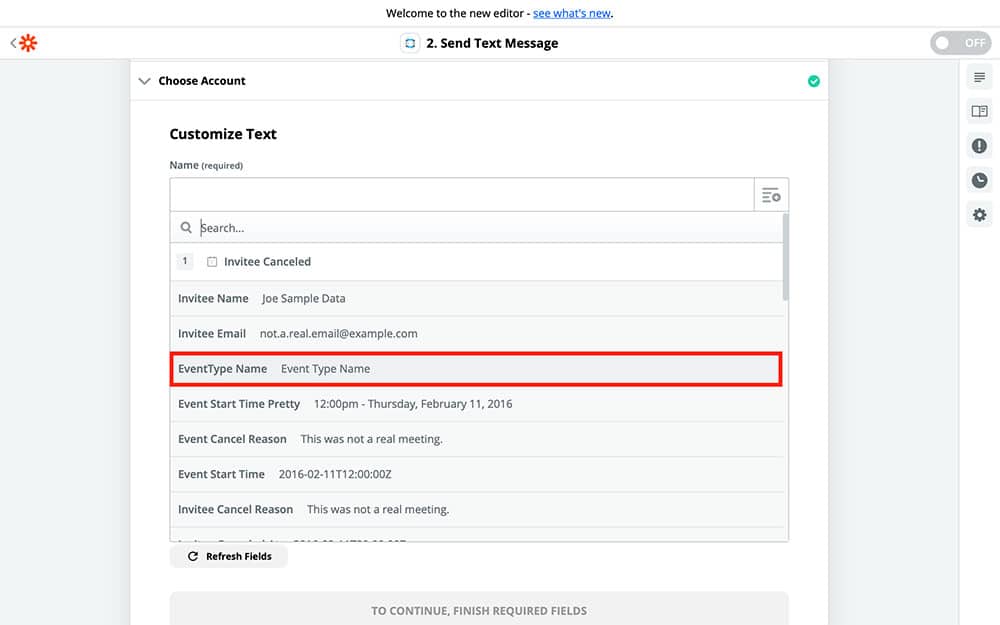Click into the Search fields box
Image resolution: width=1000 pixels, height=625 pixels.
click(x=480, y=228)
